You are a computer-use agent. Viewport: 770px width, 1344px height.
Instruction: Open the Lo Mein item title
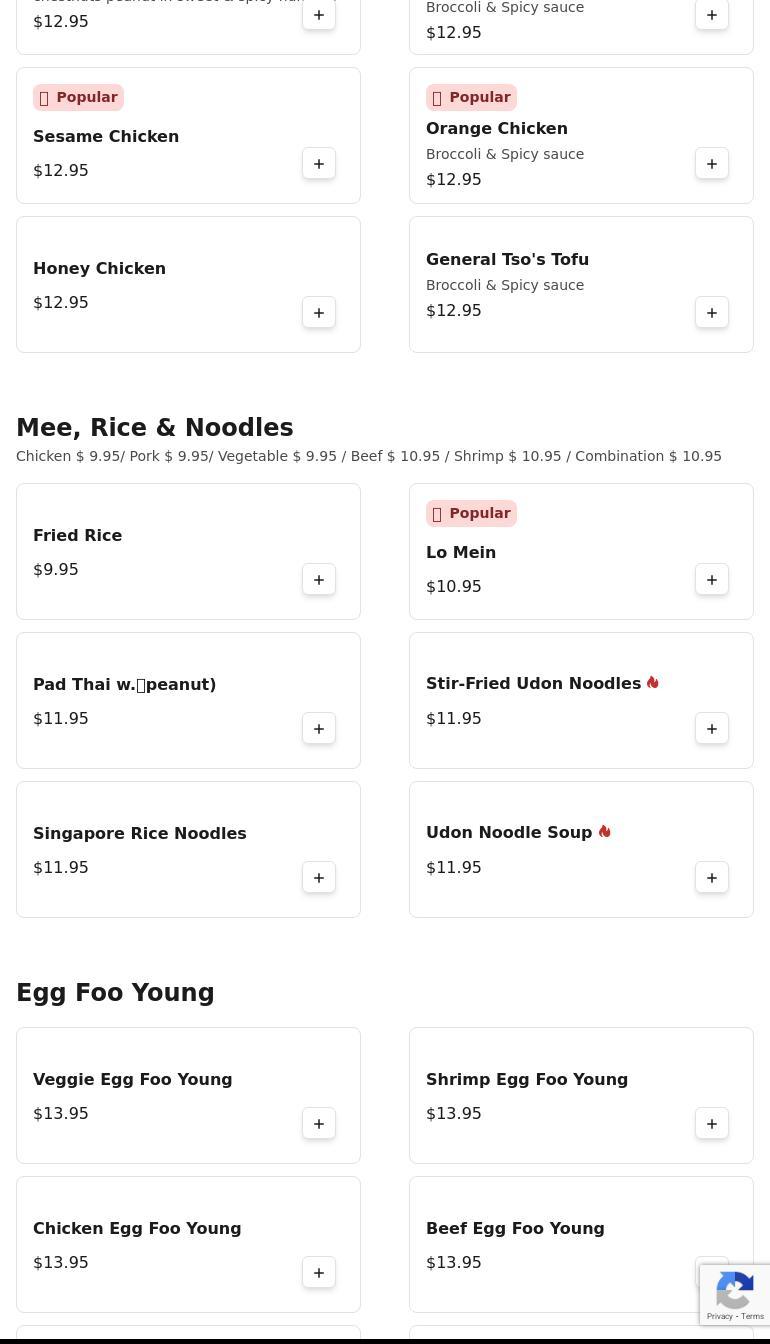461,553
